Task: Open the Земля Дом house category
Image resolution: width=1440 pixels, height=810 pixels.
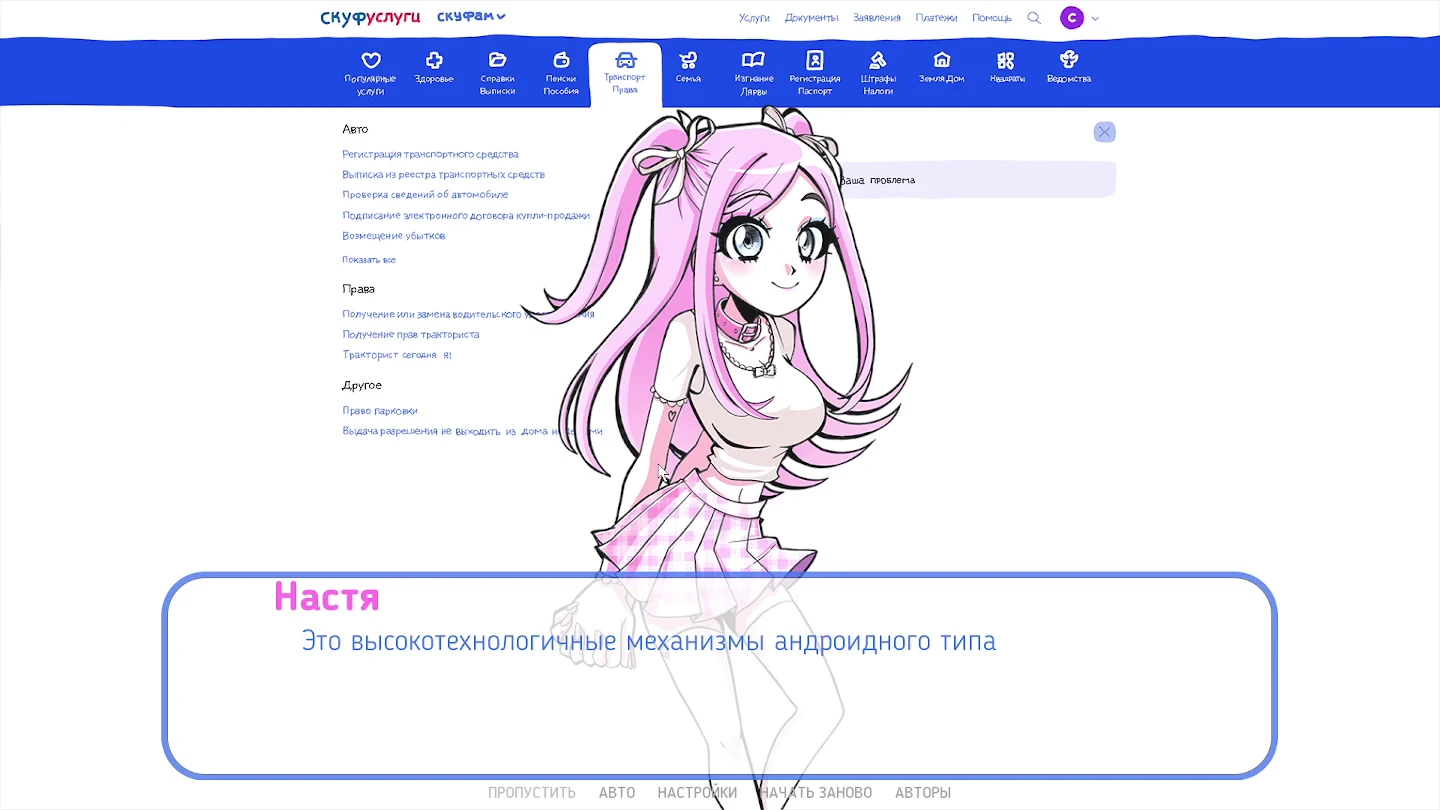Action: tap(941, 68)
